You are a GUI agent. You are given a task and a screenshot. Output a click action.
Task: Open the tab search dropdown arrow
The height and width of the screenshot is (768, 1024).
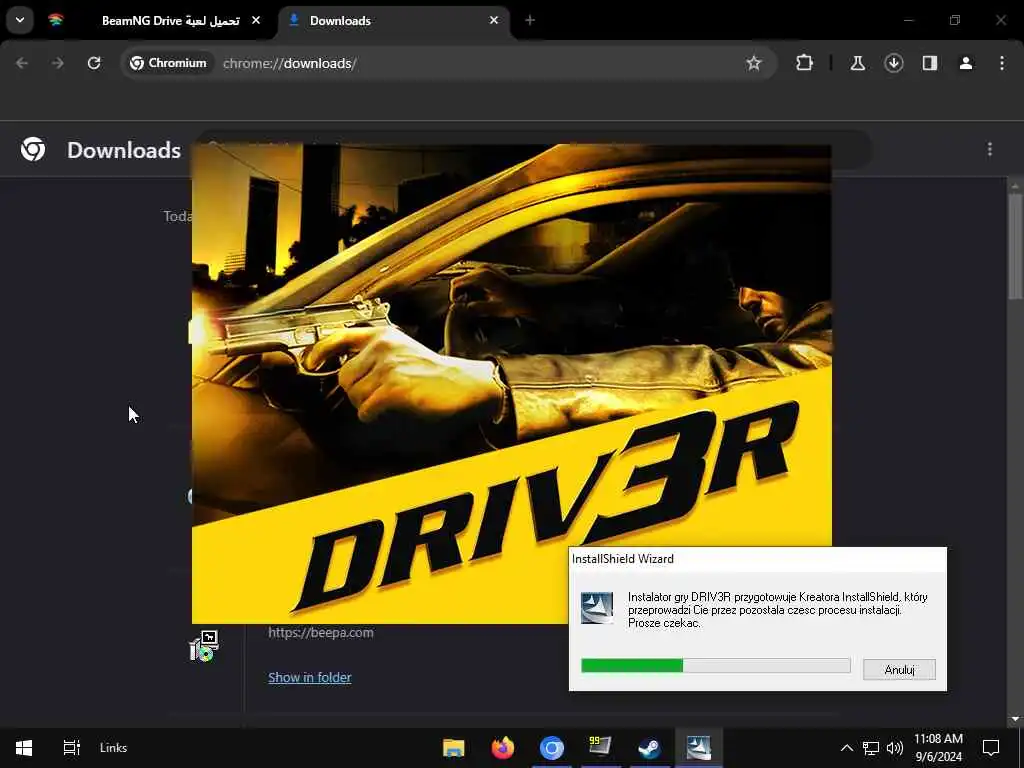tap(20, 20)
